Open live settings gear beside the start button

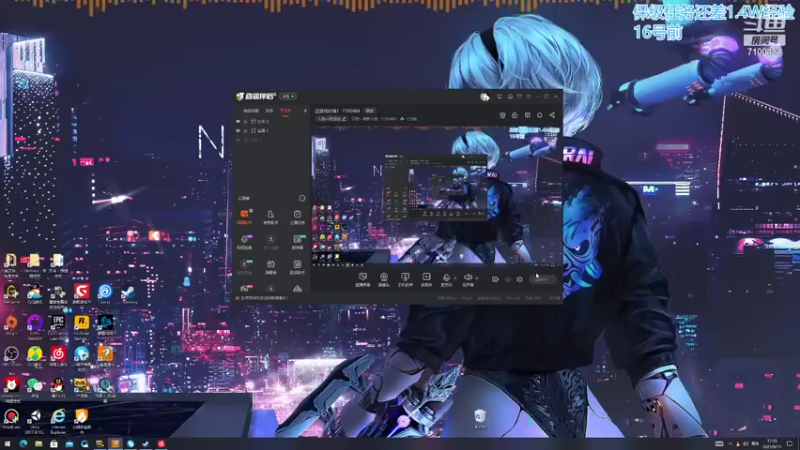pyautogui.click(x=519, y=280)
